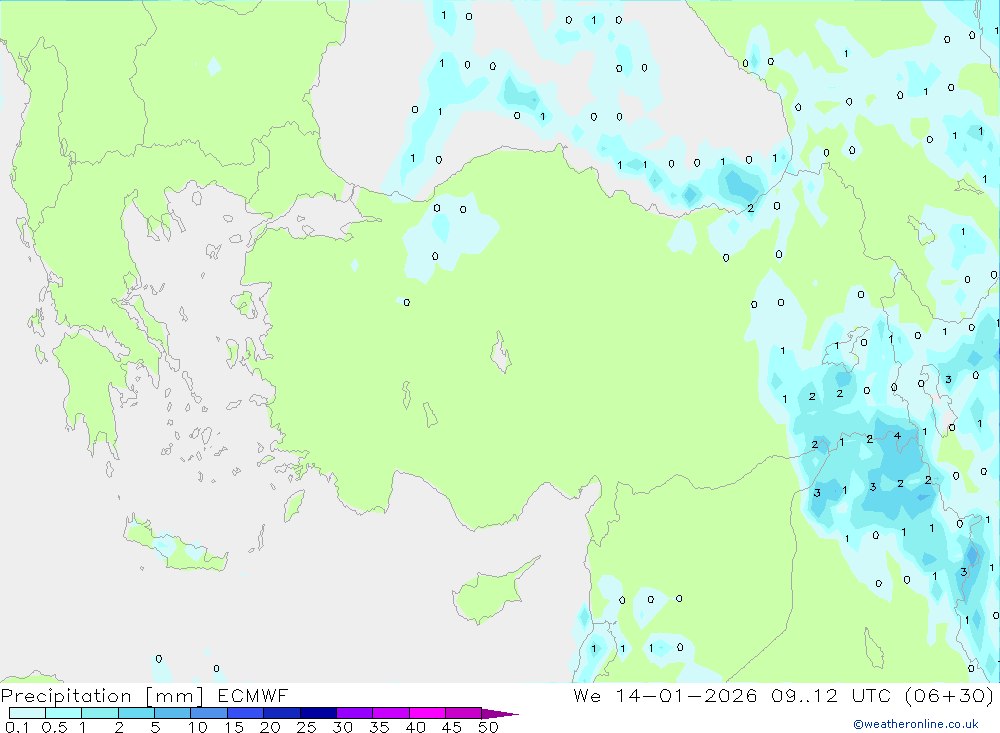Viewport: 1000px width, 733px height.
Task: Click the '40' legend scale label
Action: pos(415,727)
